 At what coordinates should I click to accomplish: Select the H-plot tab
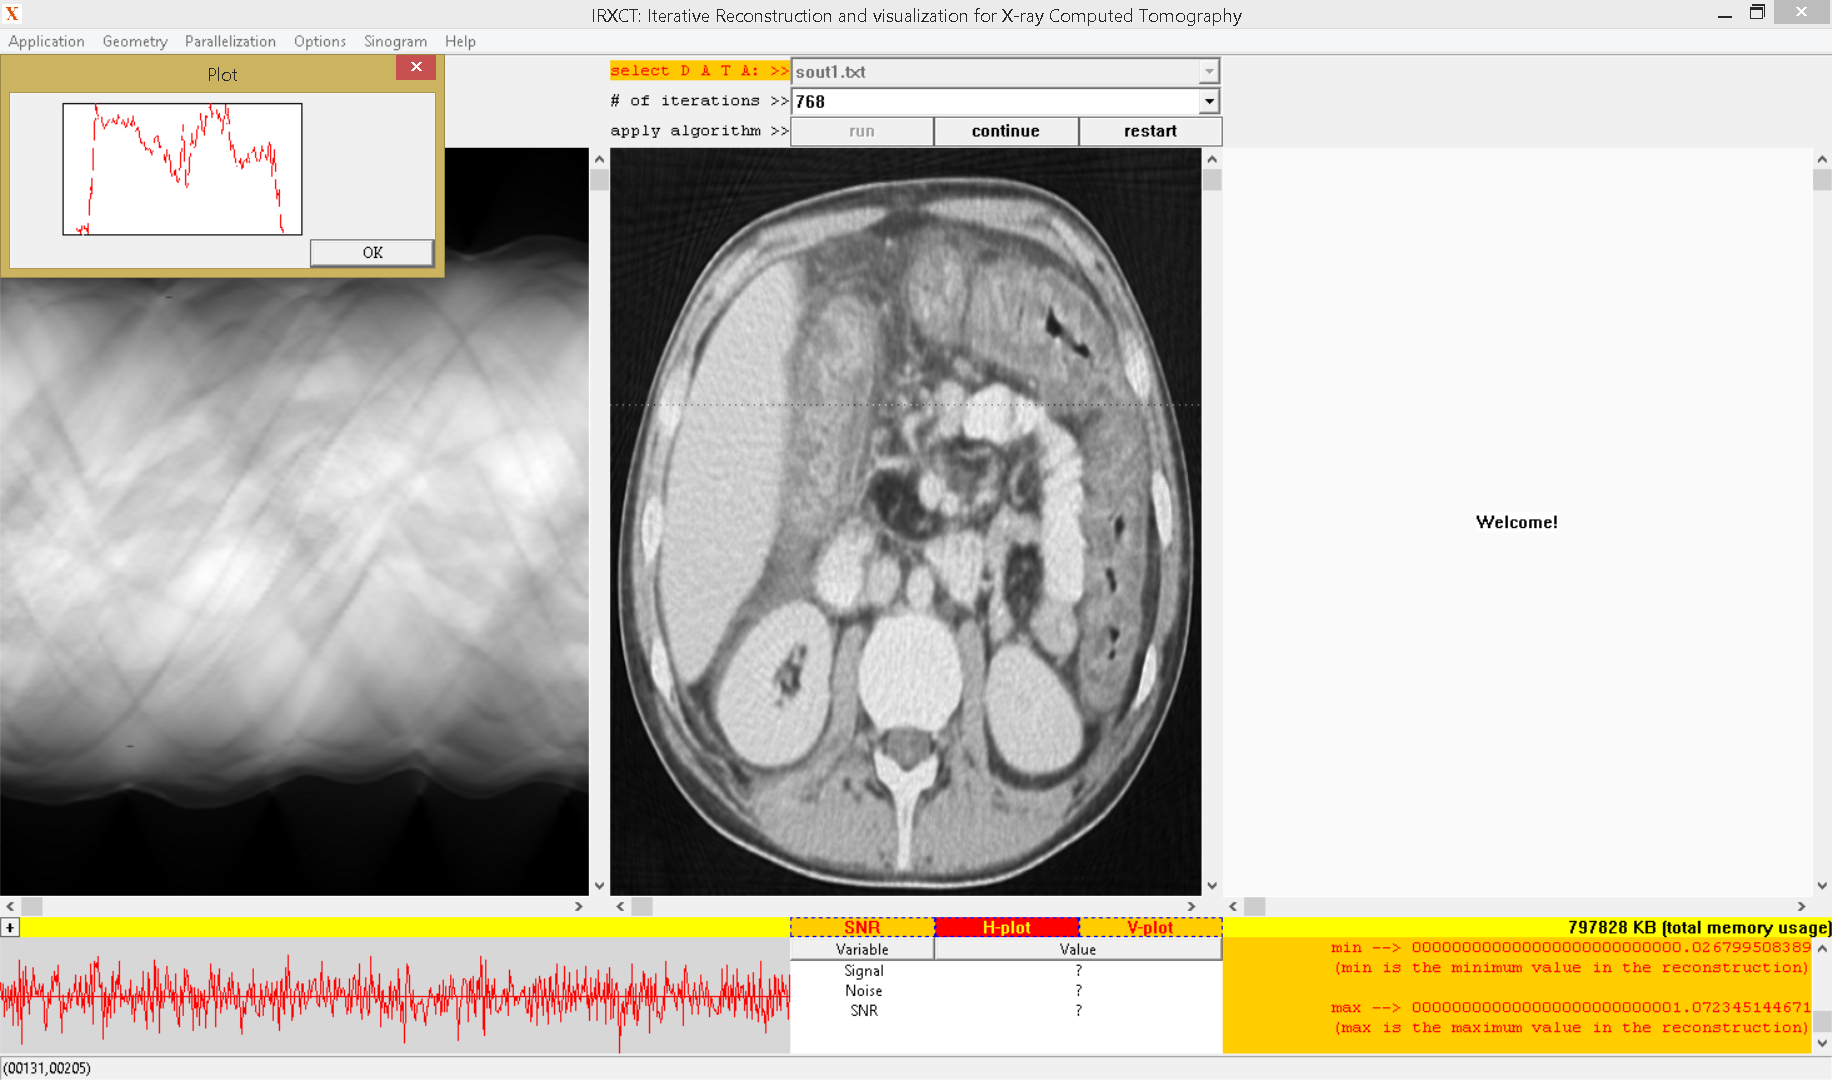(x=1006, y=927)
